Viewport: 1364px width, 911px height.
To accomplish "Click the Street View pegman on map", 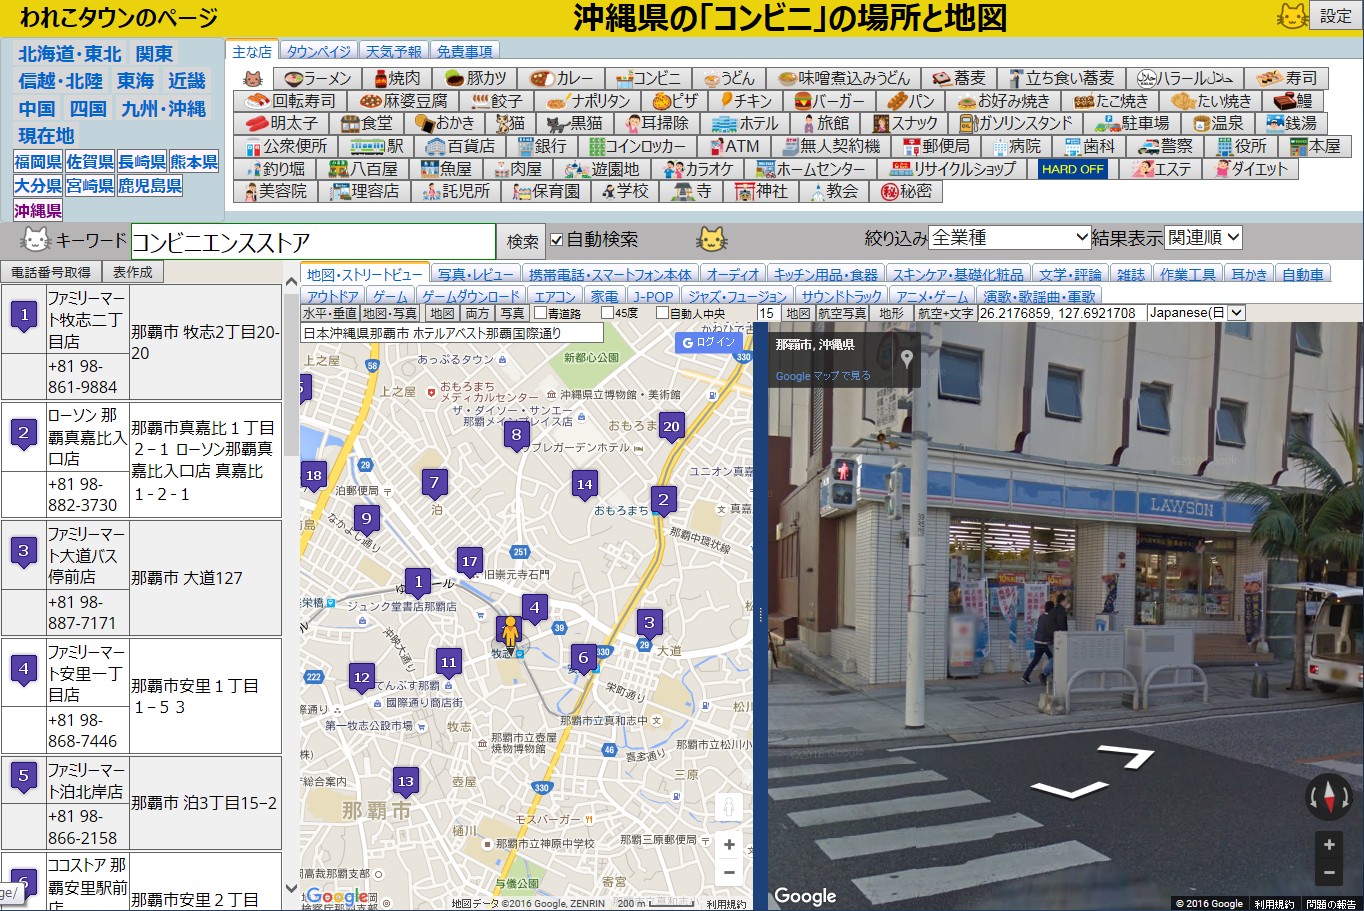I will point(510,632).
